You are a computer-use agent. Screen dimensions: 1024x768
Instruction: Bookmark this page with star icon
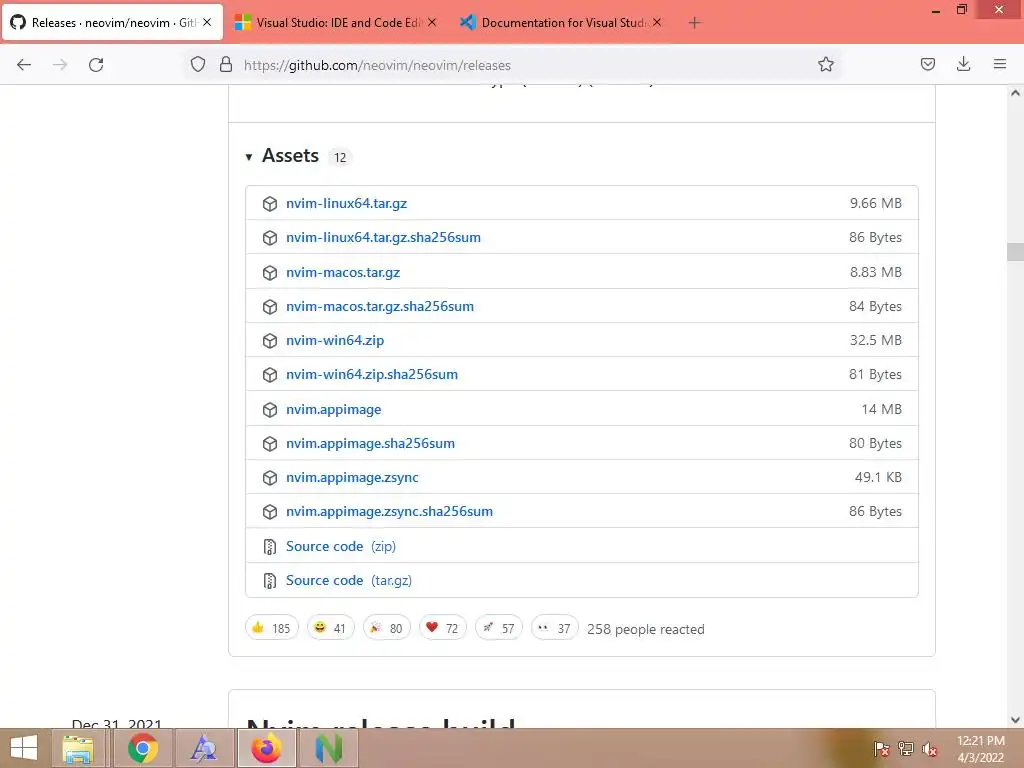click(x=825, y=64)
